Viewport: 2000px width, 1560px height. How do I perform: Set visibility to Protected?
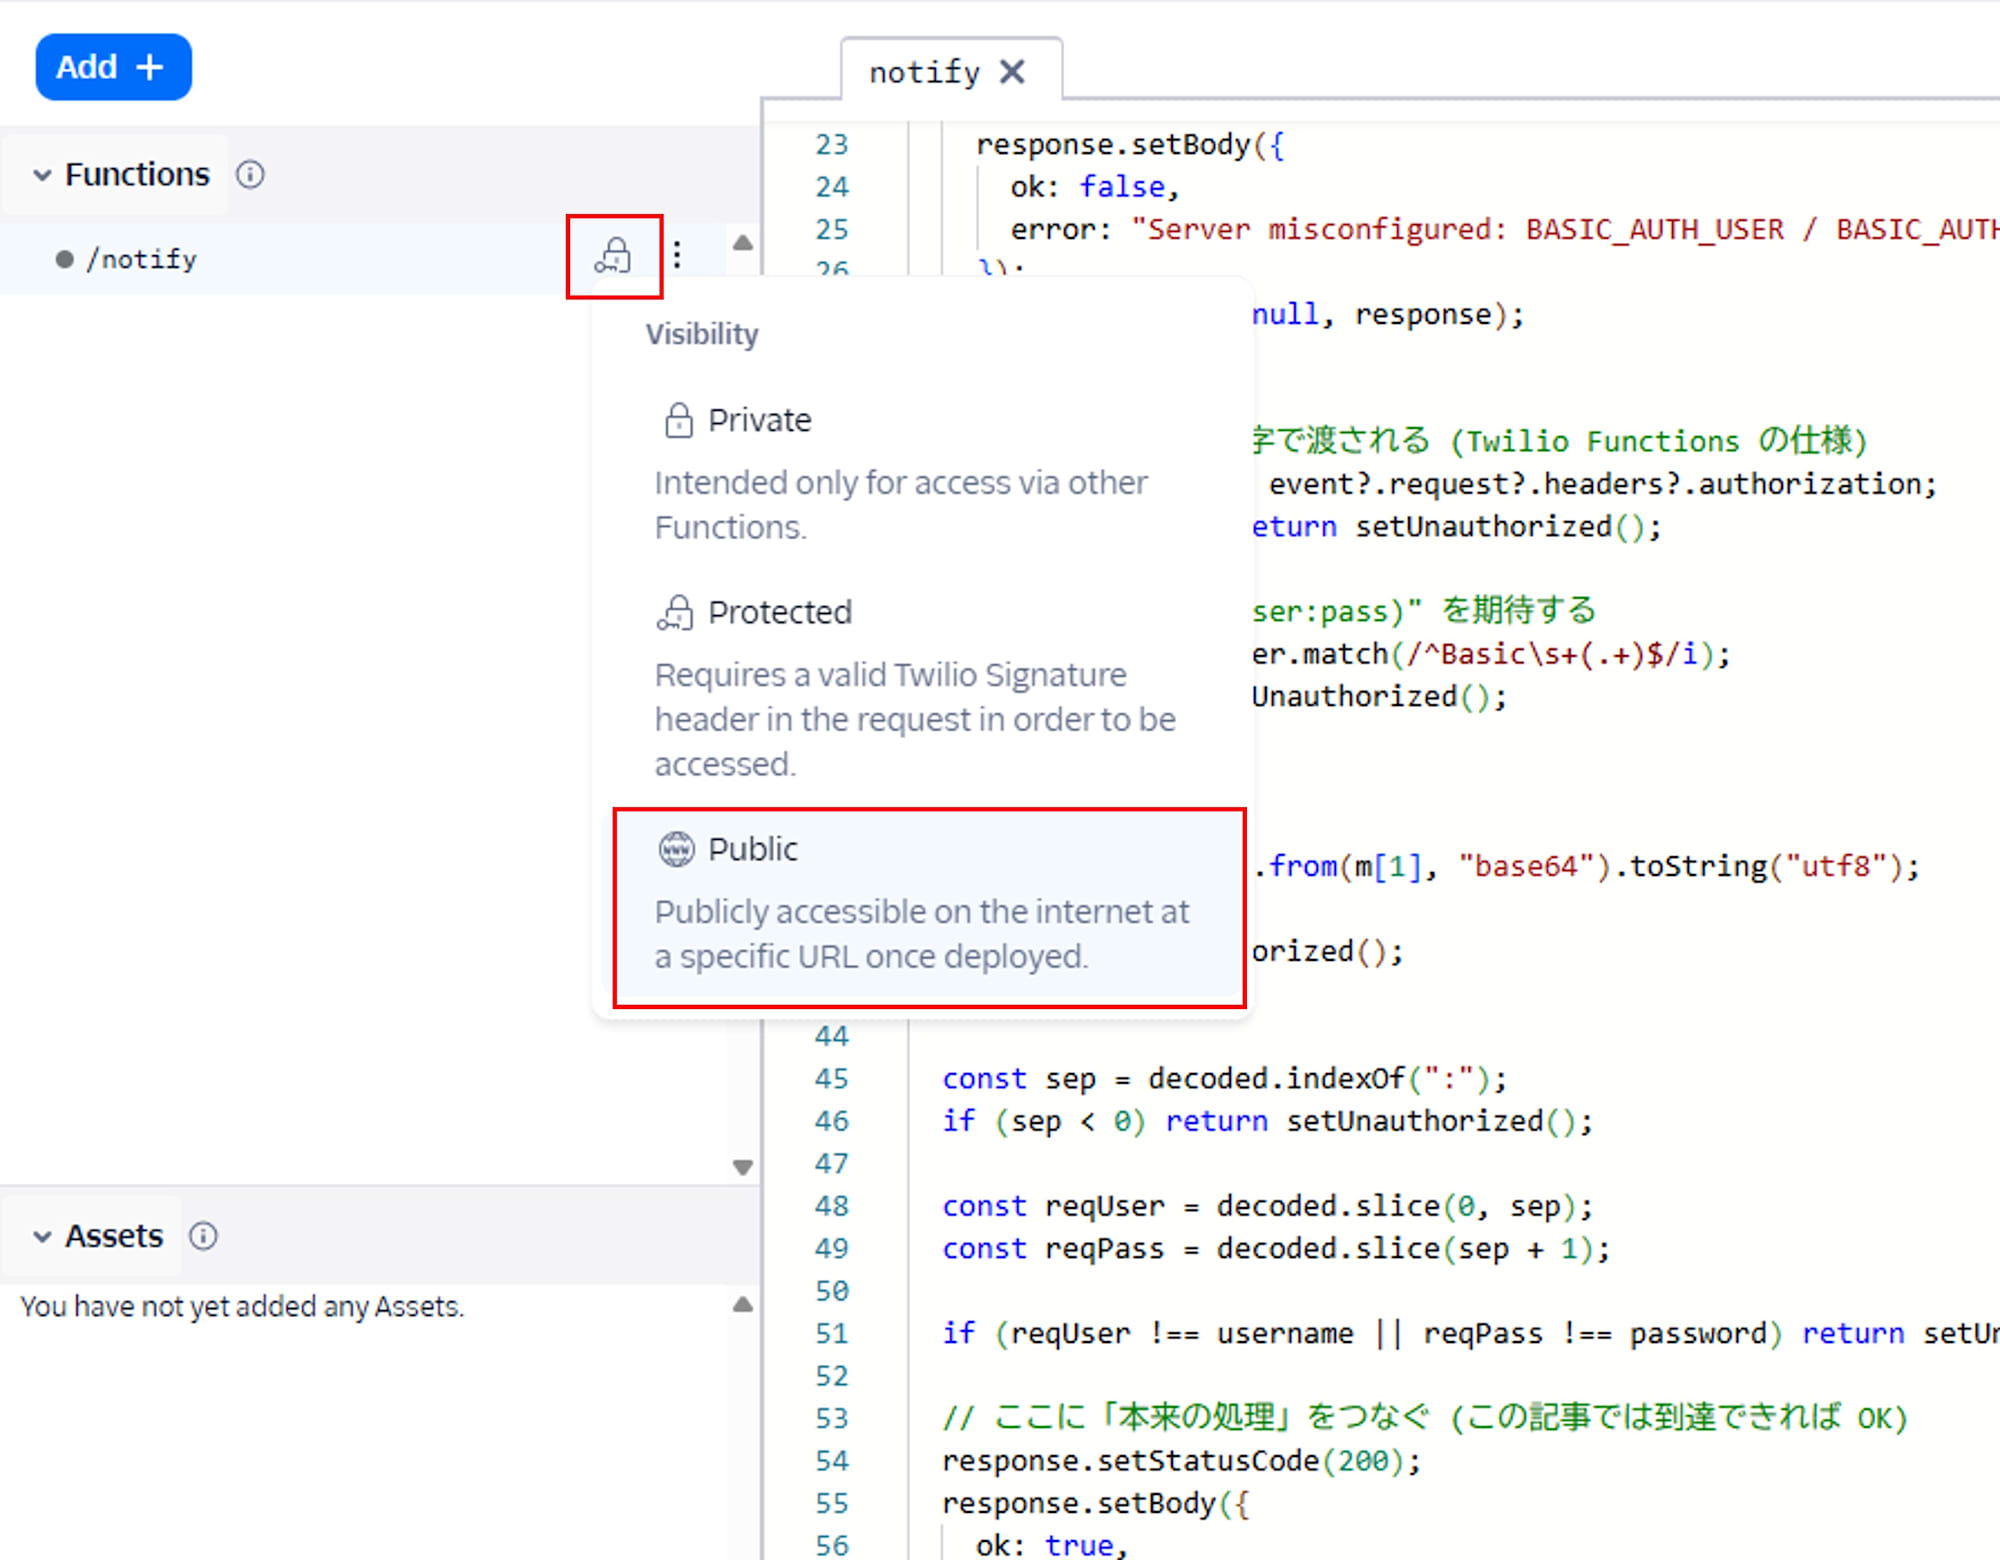click(780, 613)
